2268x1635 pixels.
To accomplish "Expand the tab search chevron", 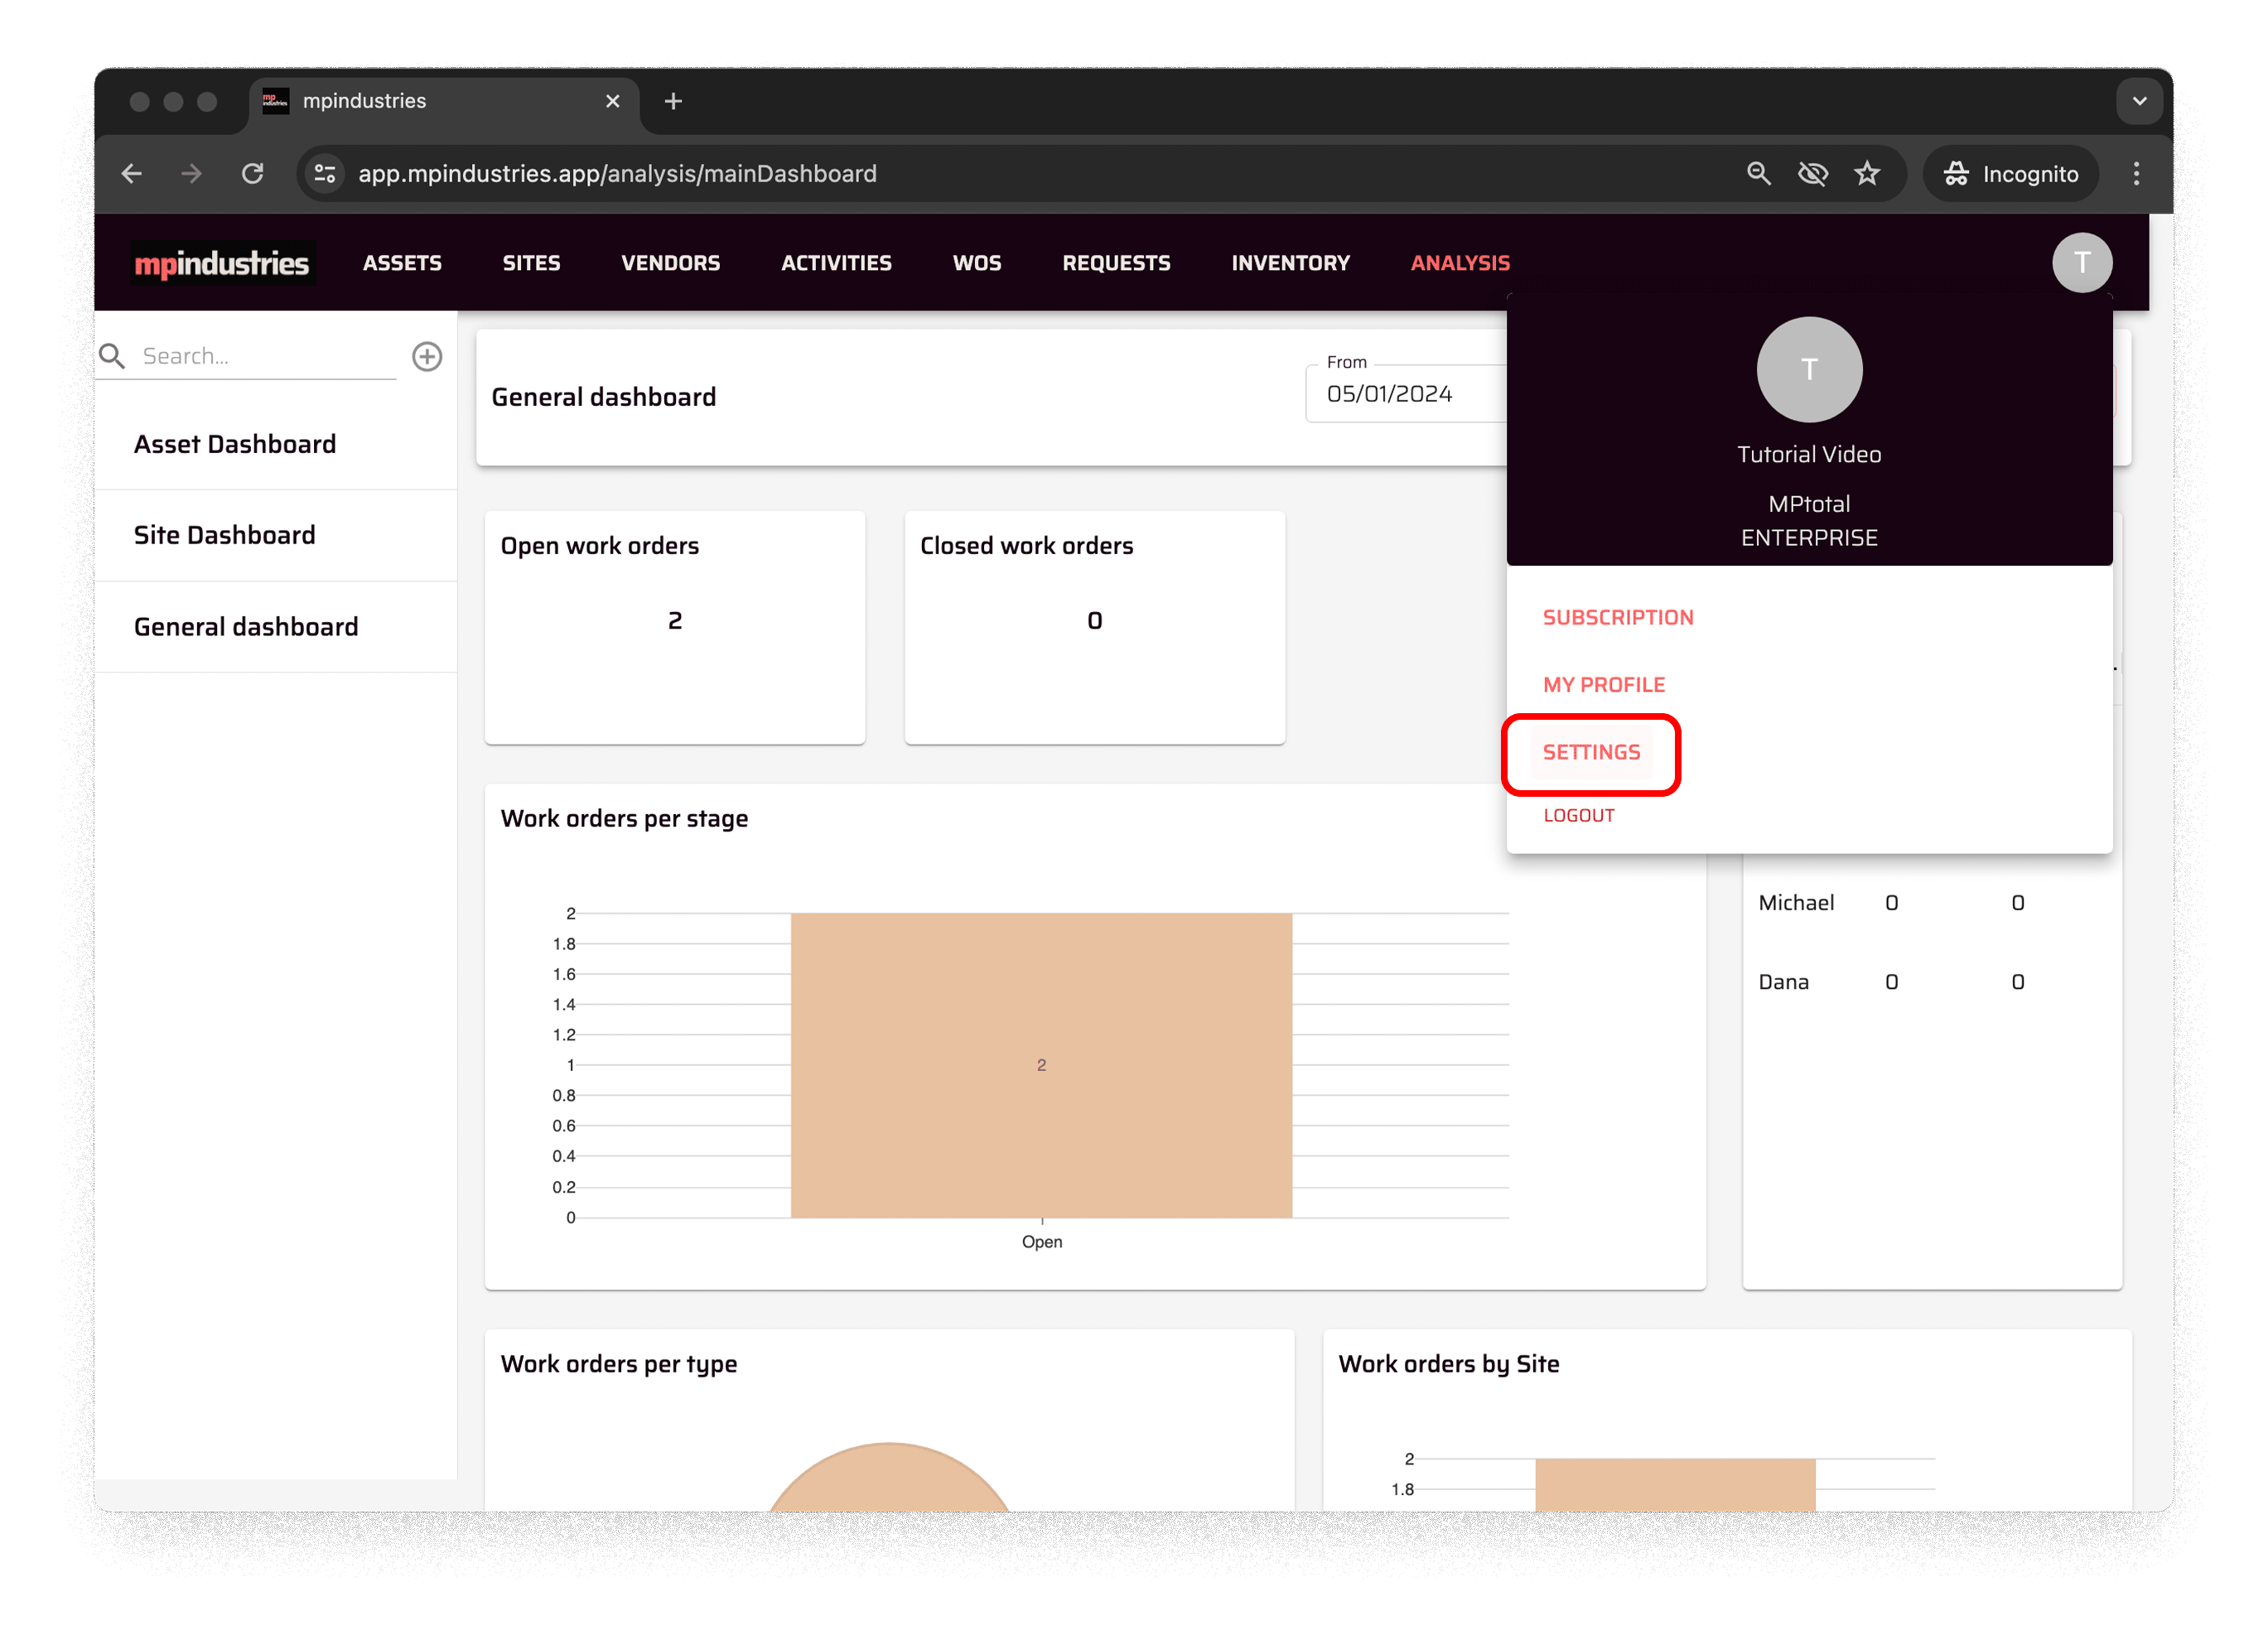I will pyautogui.click(x=2139, y=101).
